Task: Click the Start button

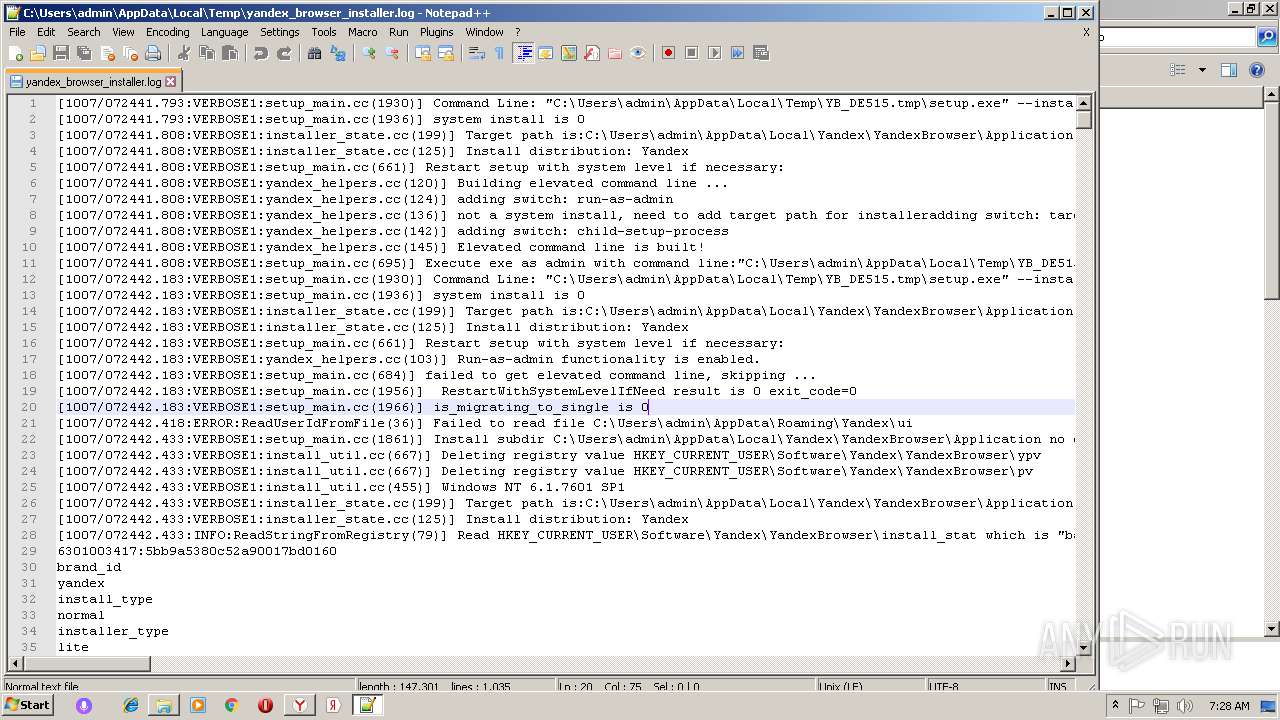Action: (x=27, y=705)
